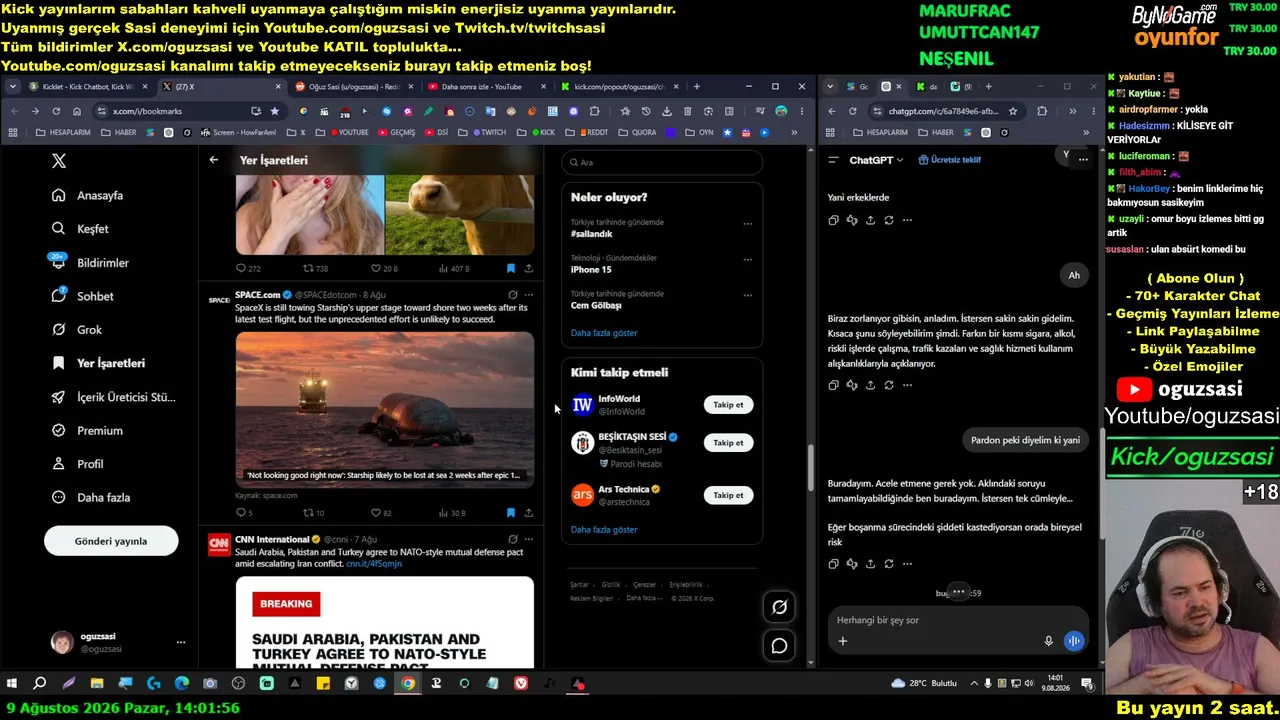
Task: Follow BEŞİKTAŞIN SESİ with Takip et
Action: coord(728,443)
